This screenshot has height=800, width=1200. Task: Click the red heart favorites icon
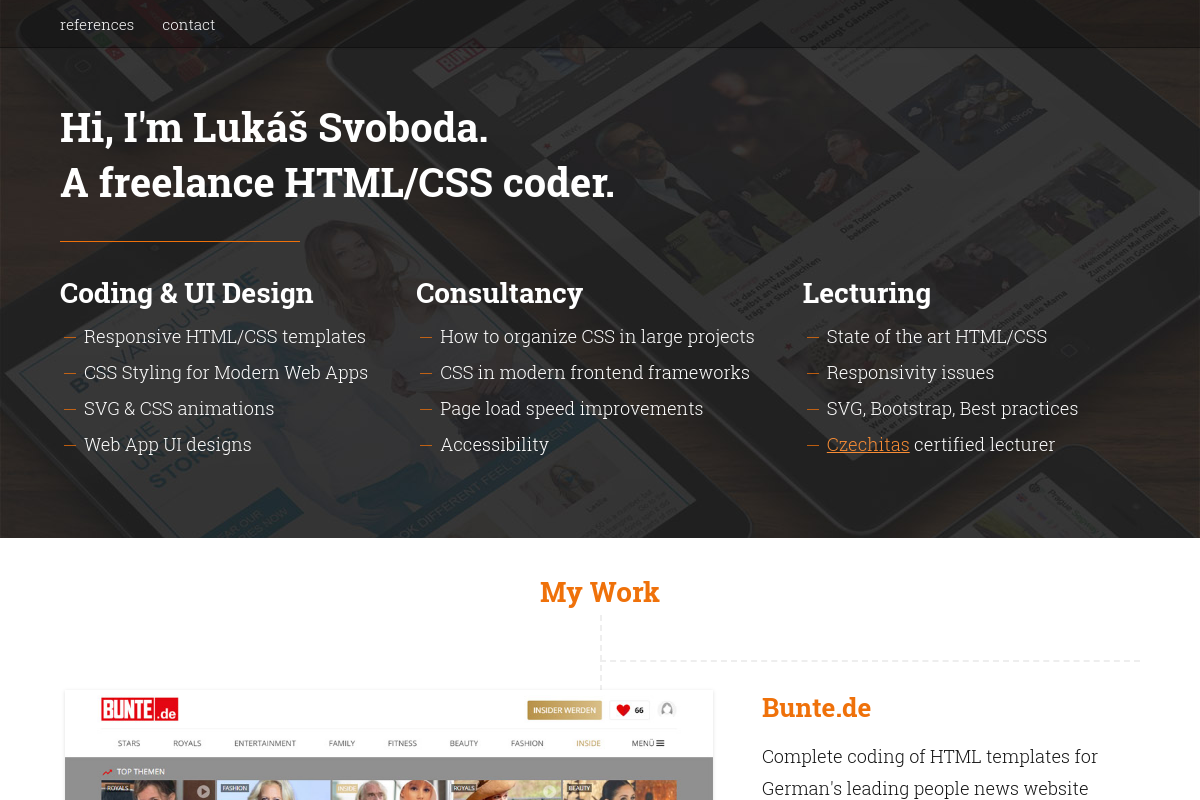623,710
